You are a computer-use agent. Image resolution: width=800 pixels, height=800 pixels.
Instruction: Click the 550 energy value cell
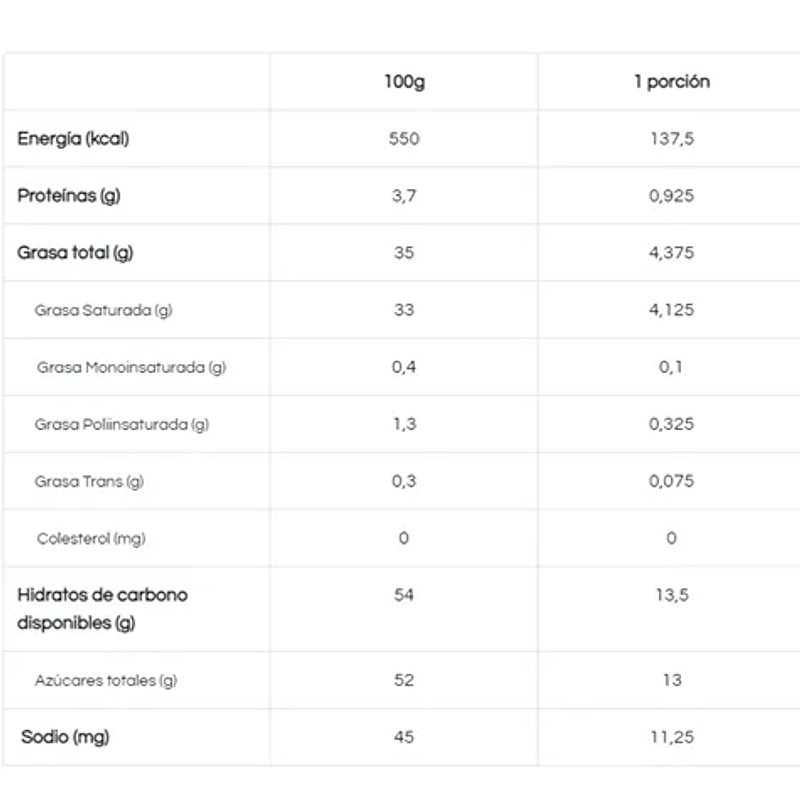click(x=404, y=139)
